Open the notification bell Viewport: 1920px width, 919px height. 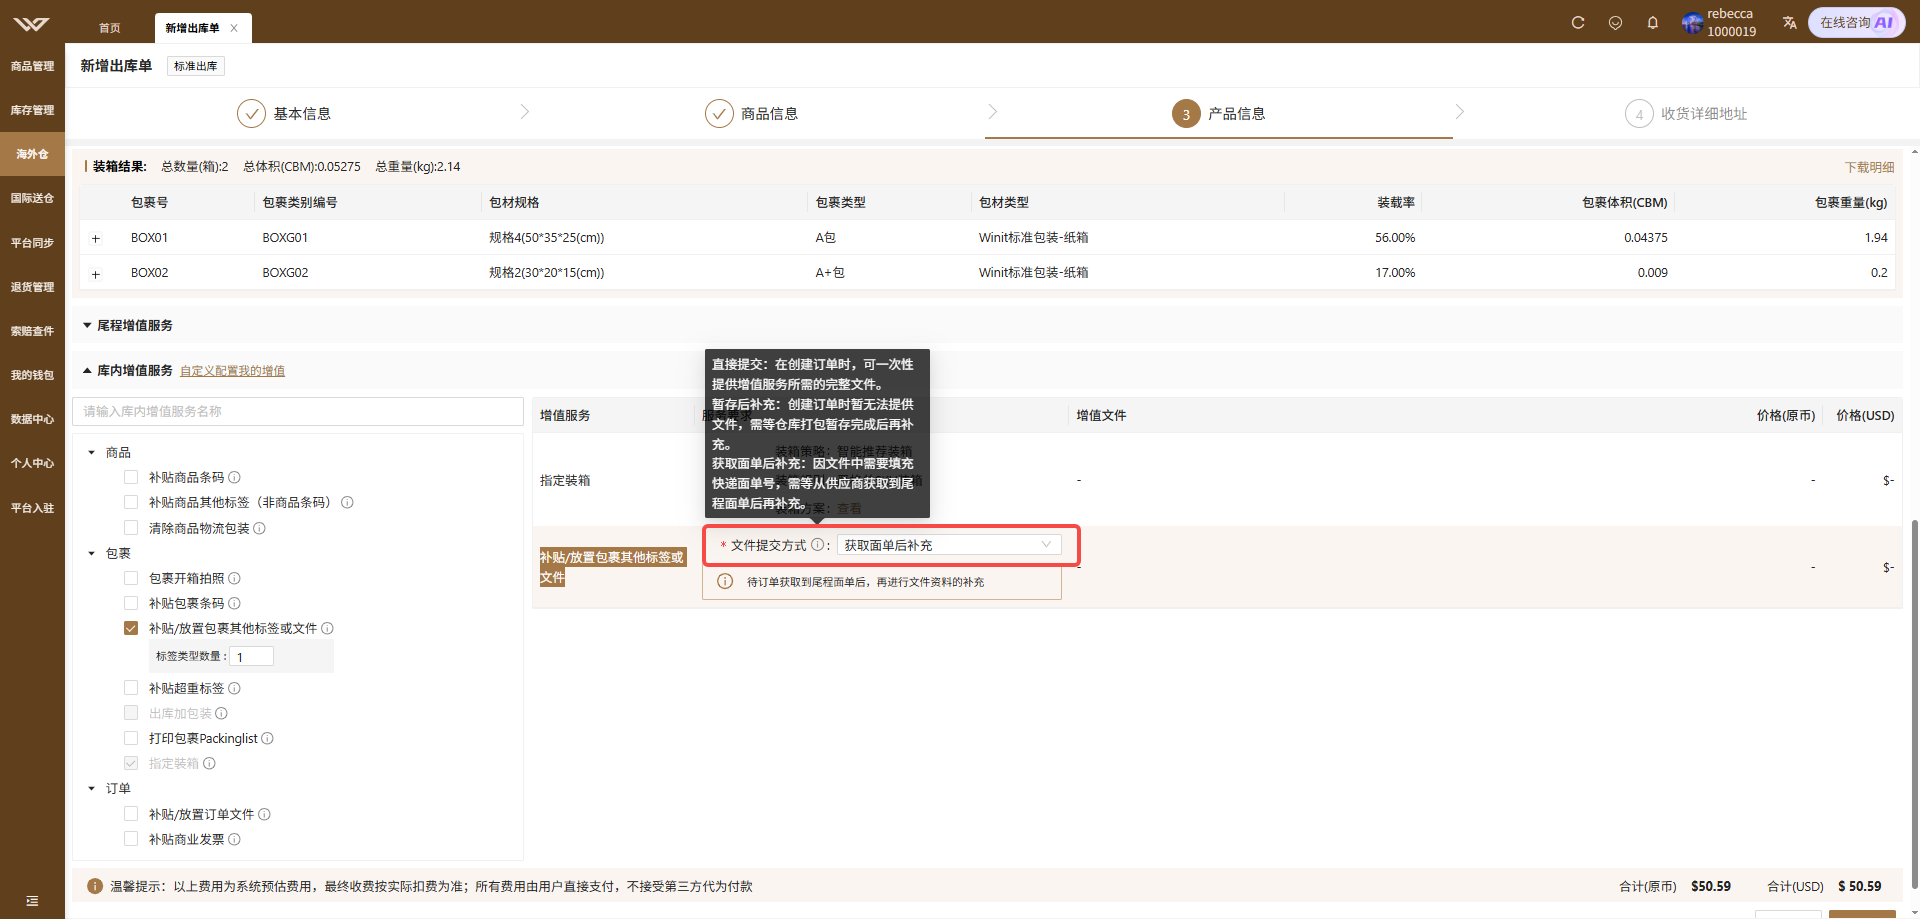click(1653, 22)
